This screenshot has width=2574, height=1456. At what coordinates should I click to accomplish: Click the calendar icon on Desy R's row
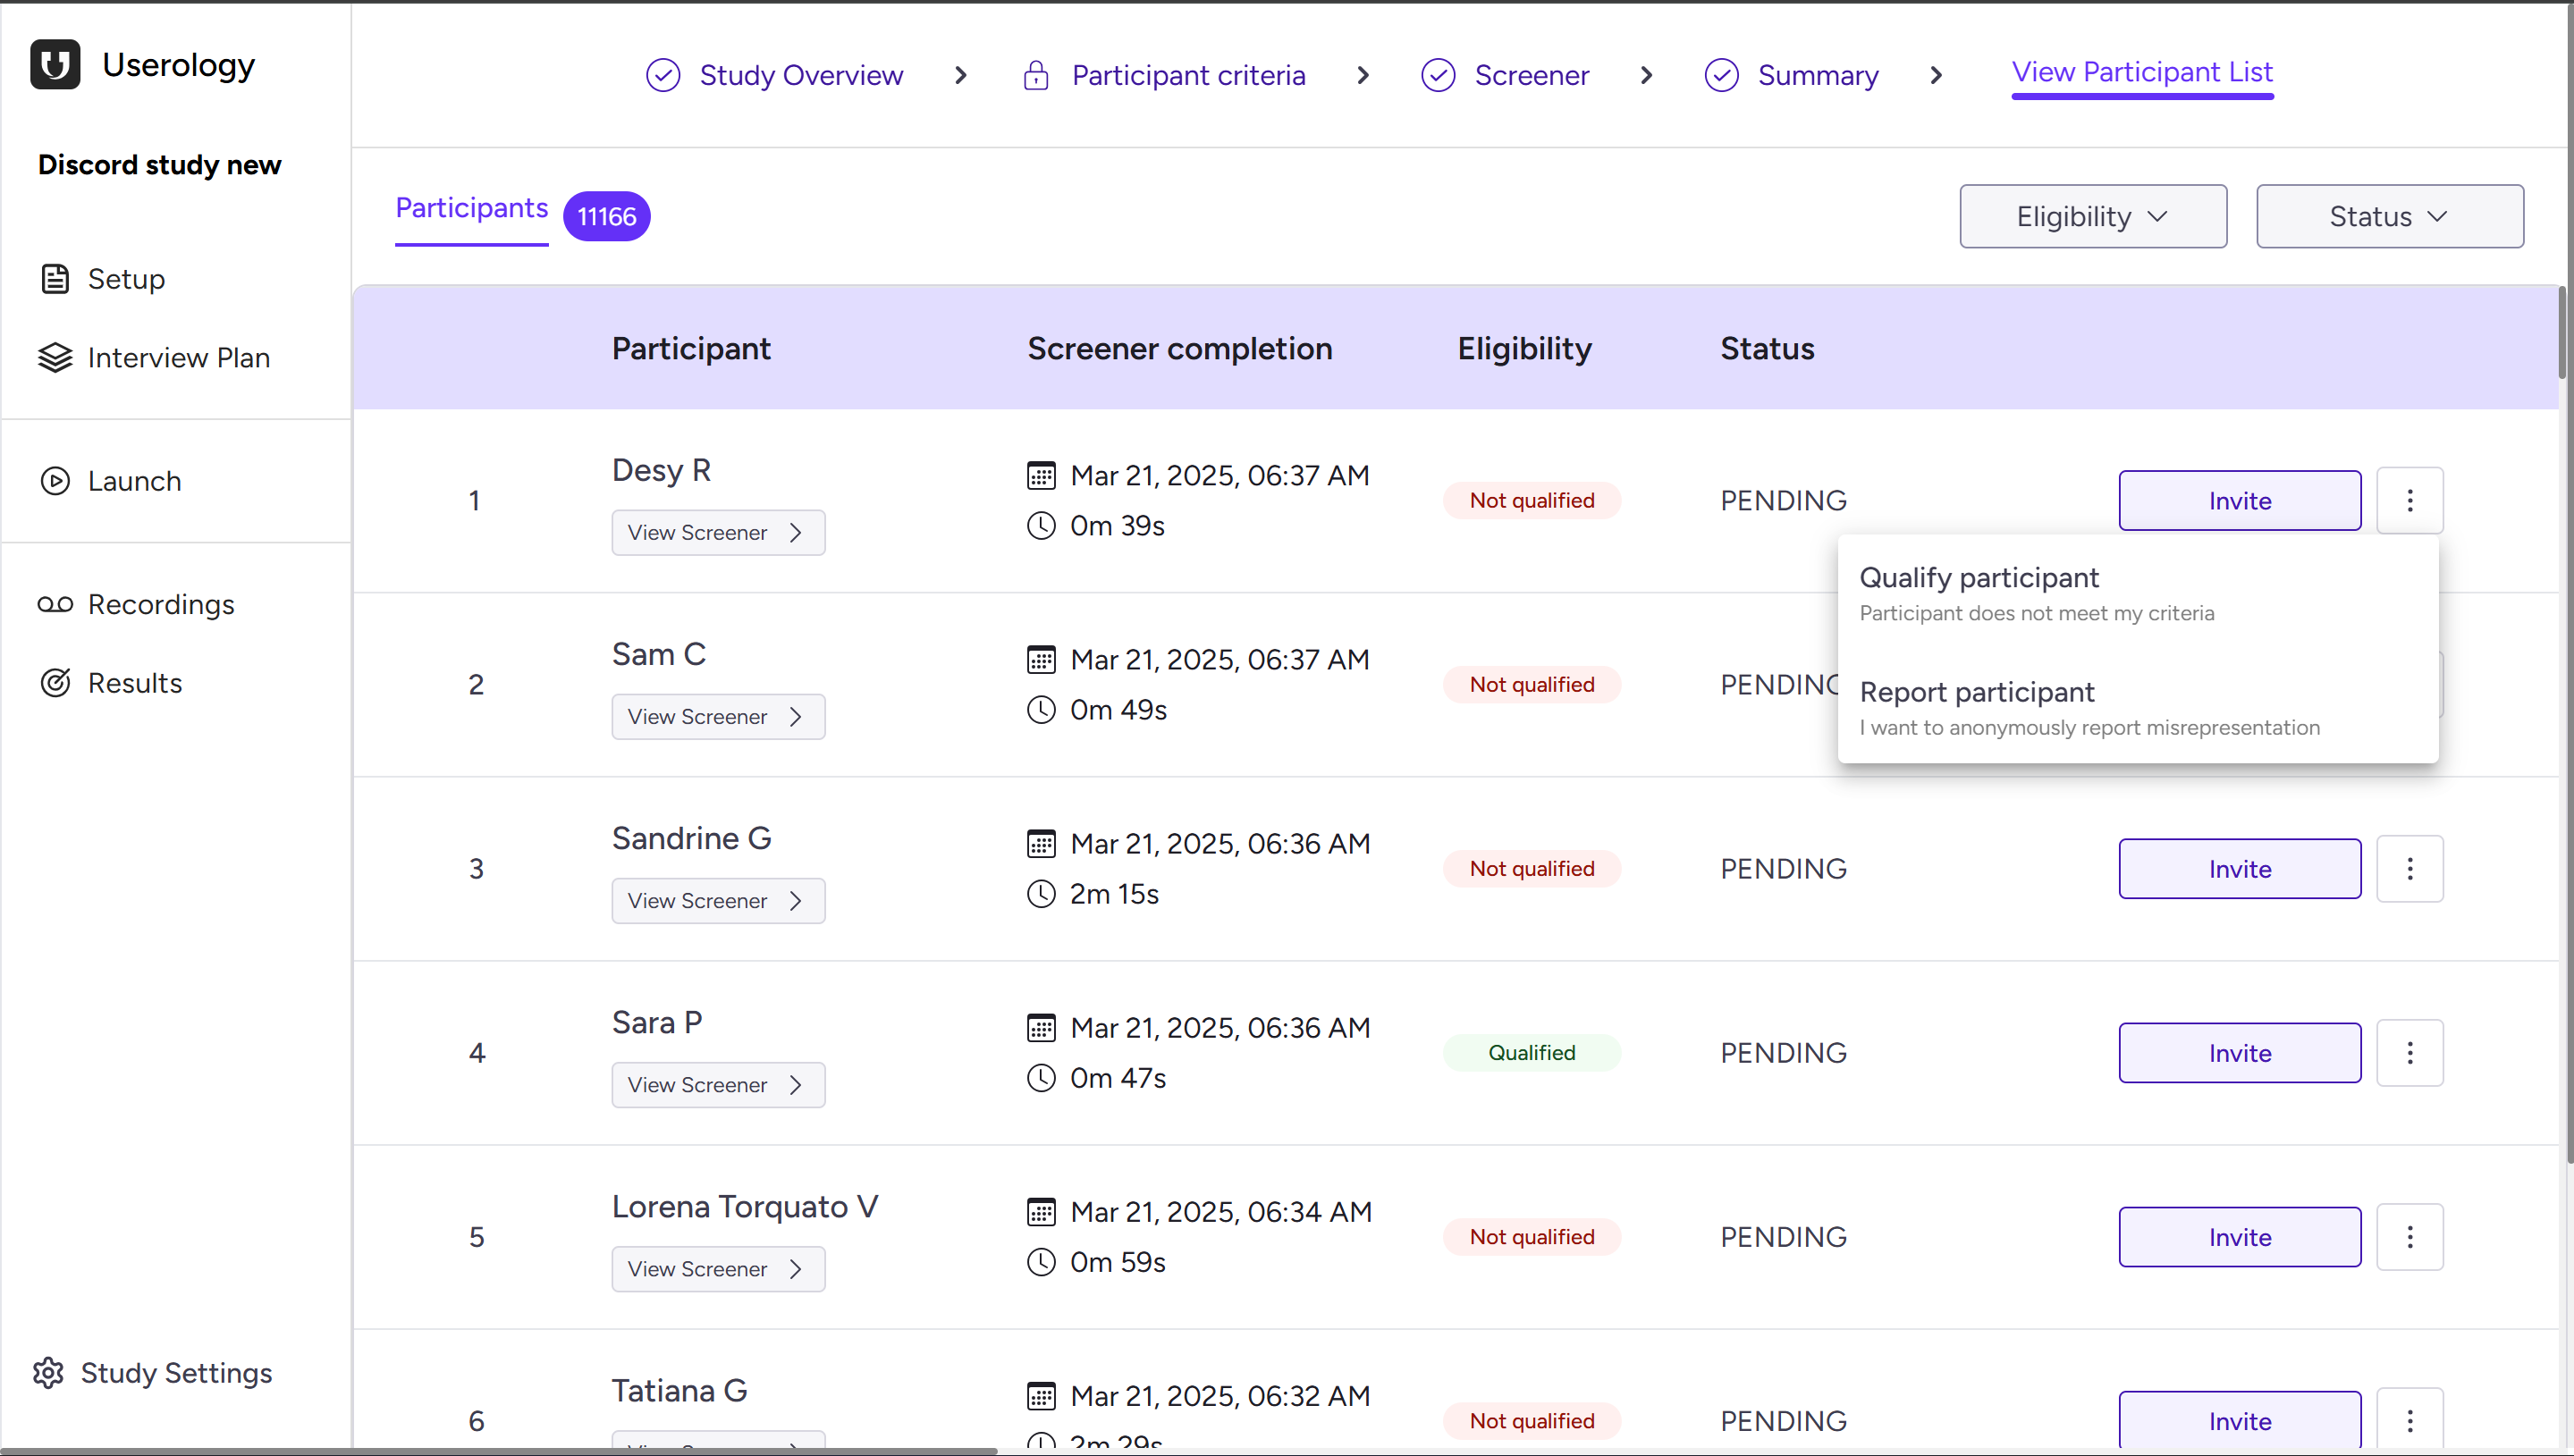[x=1042, y=474]
